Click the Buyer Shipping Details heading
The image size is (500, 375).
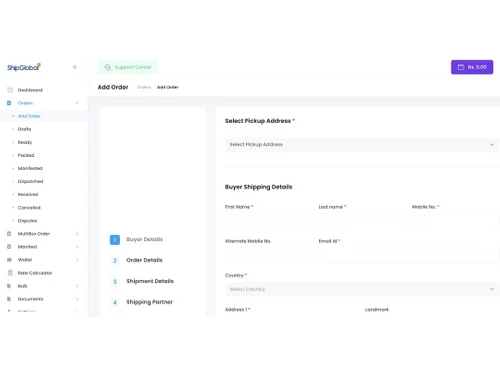[x=258, y=187]
